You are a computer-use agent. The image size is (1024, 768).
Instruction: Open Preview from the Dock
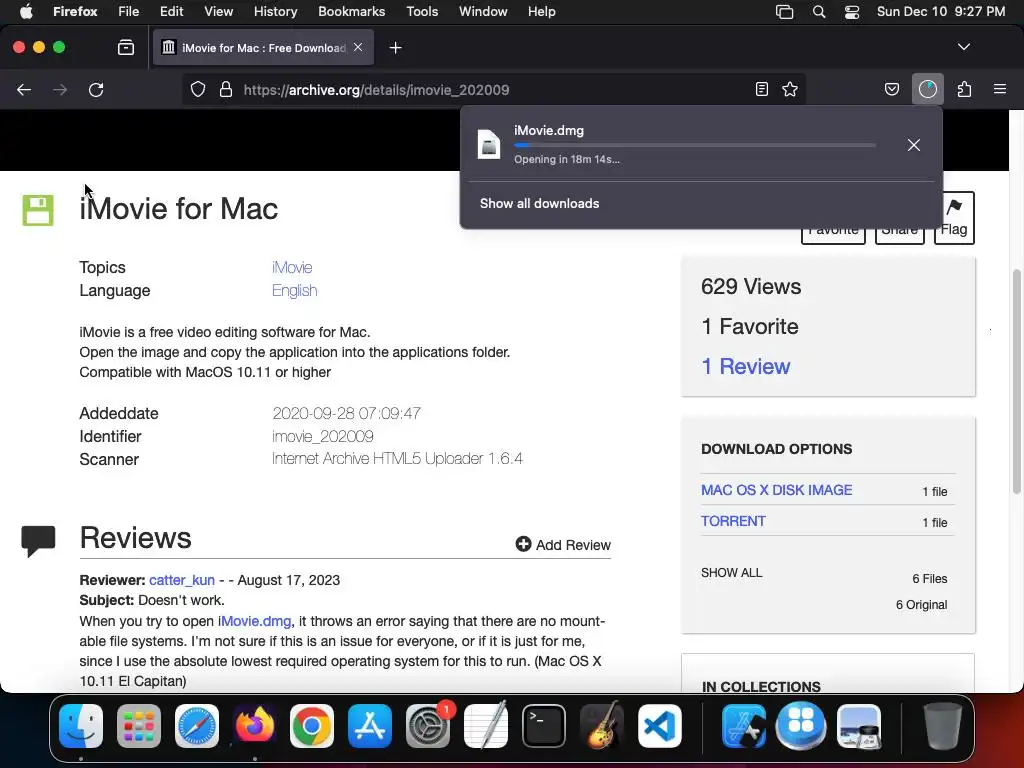click(x=859, y=726)
